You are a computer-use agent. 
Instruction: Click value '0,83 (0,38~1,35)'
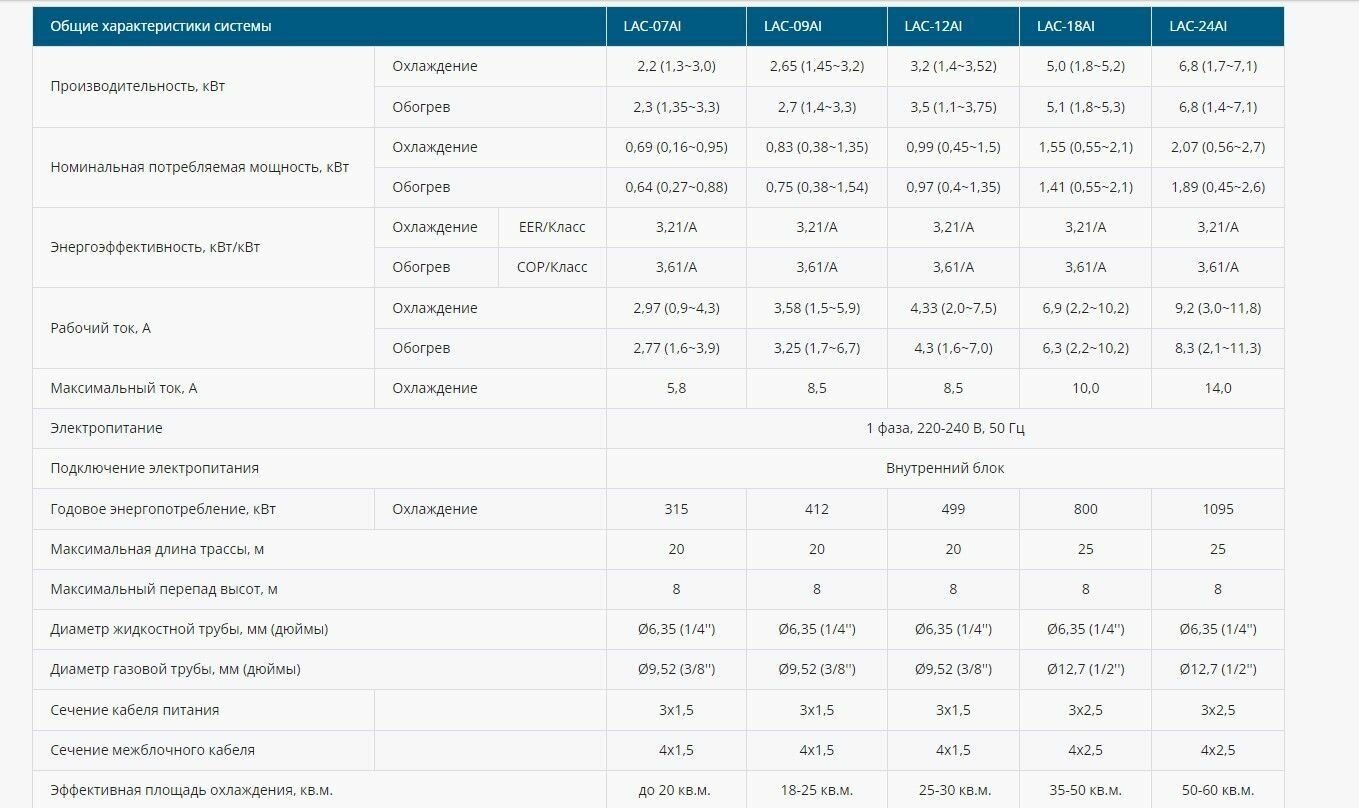coord(817,147)
